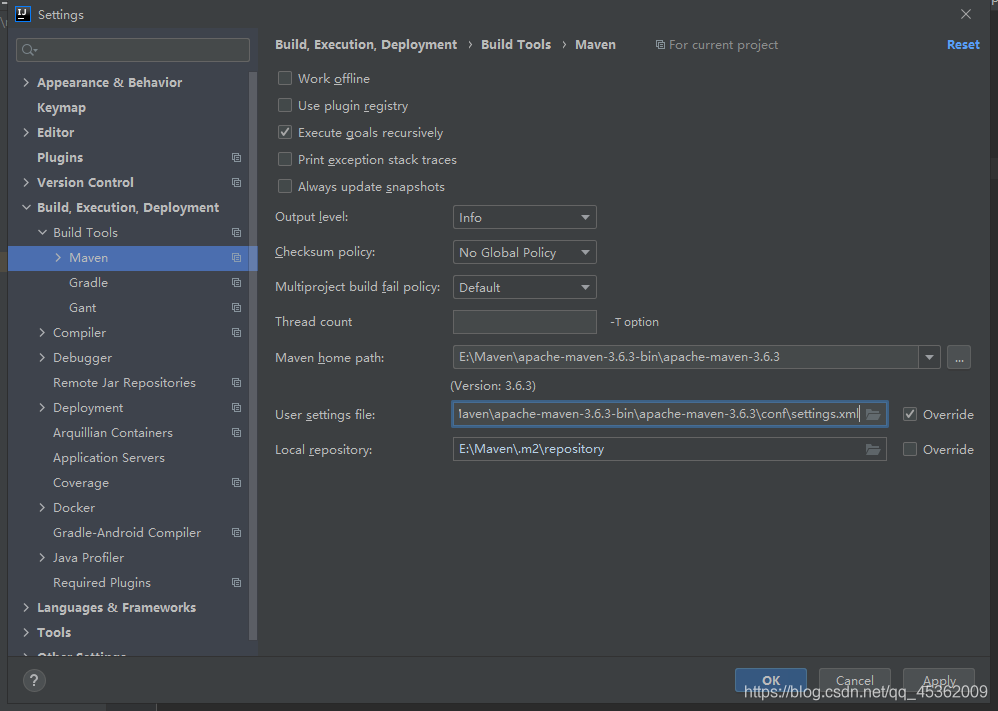Click the settings tree vertical scrollbar
The height and width of the screenshot is (711, 998).
click(x=253, y=356)
